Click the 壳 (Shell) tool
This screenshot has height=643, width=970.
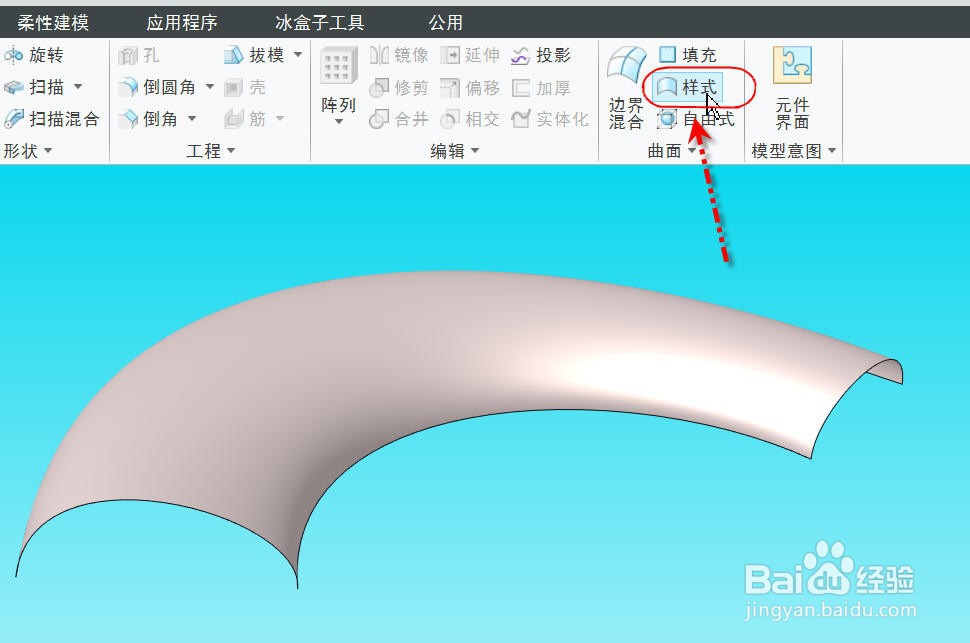pos(245,87)
